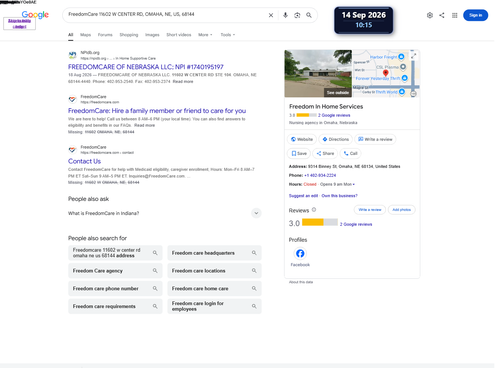Open 2 Google reviews link beside 3.0 rating

click(356, 224)
